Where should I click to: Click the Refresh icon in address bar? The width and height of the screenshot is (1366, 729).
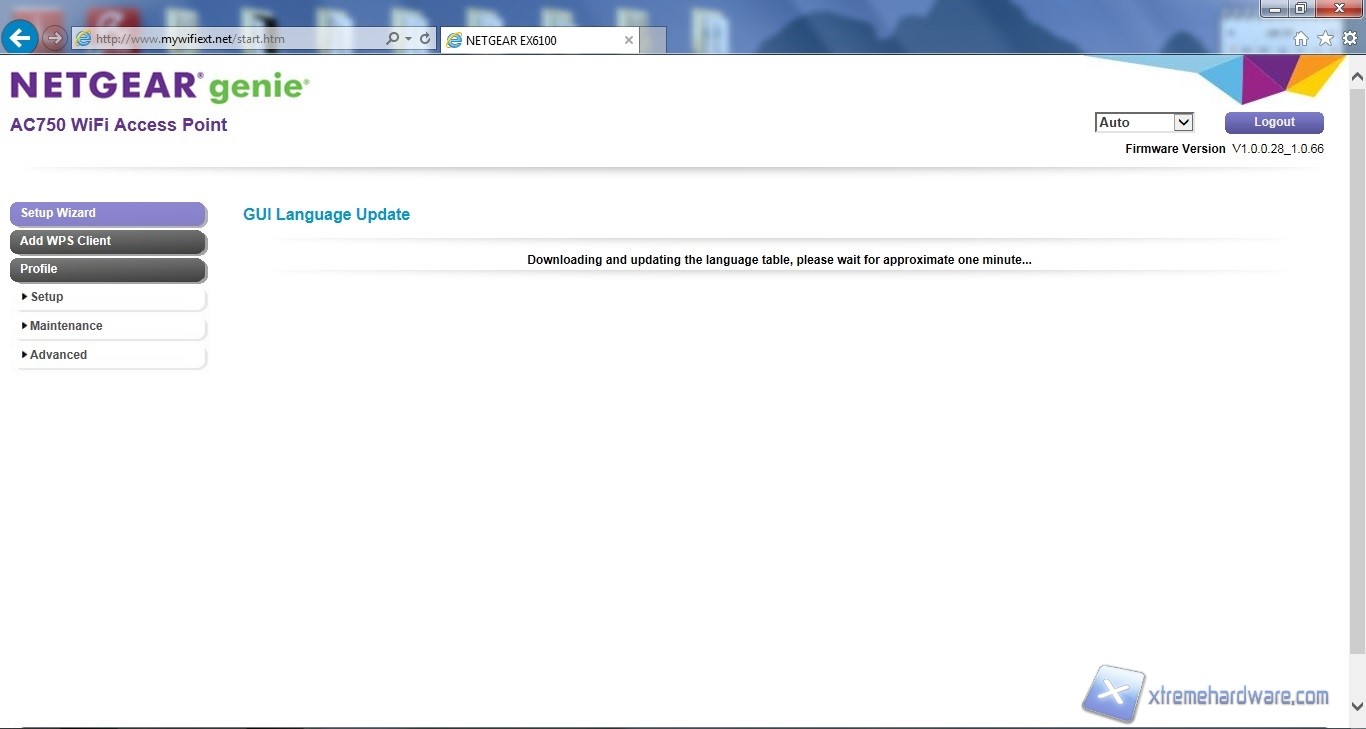pyautogui.click(x=425, y=39)
